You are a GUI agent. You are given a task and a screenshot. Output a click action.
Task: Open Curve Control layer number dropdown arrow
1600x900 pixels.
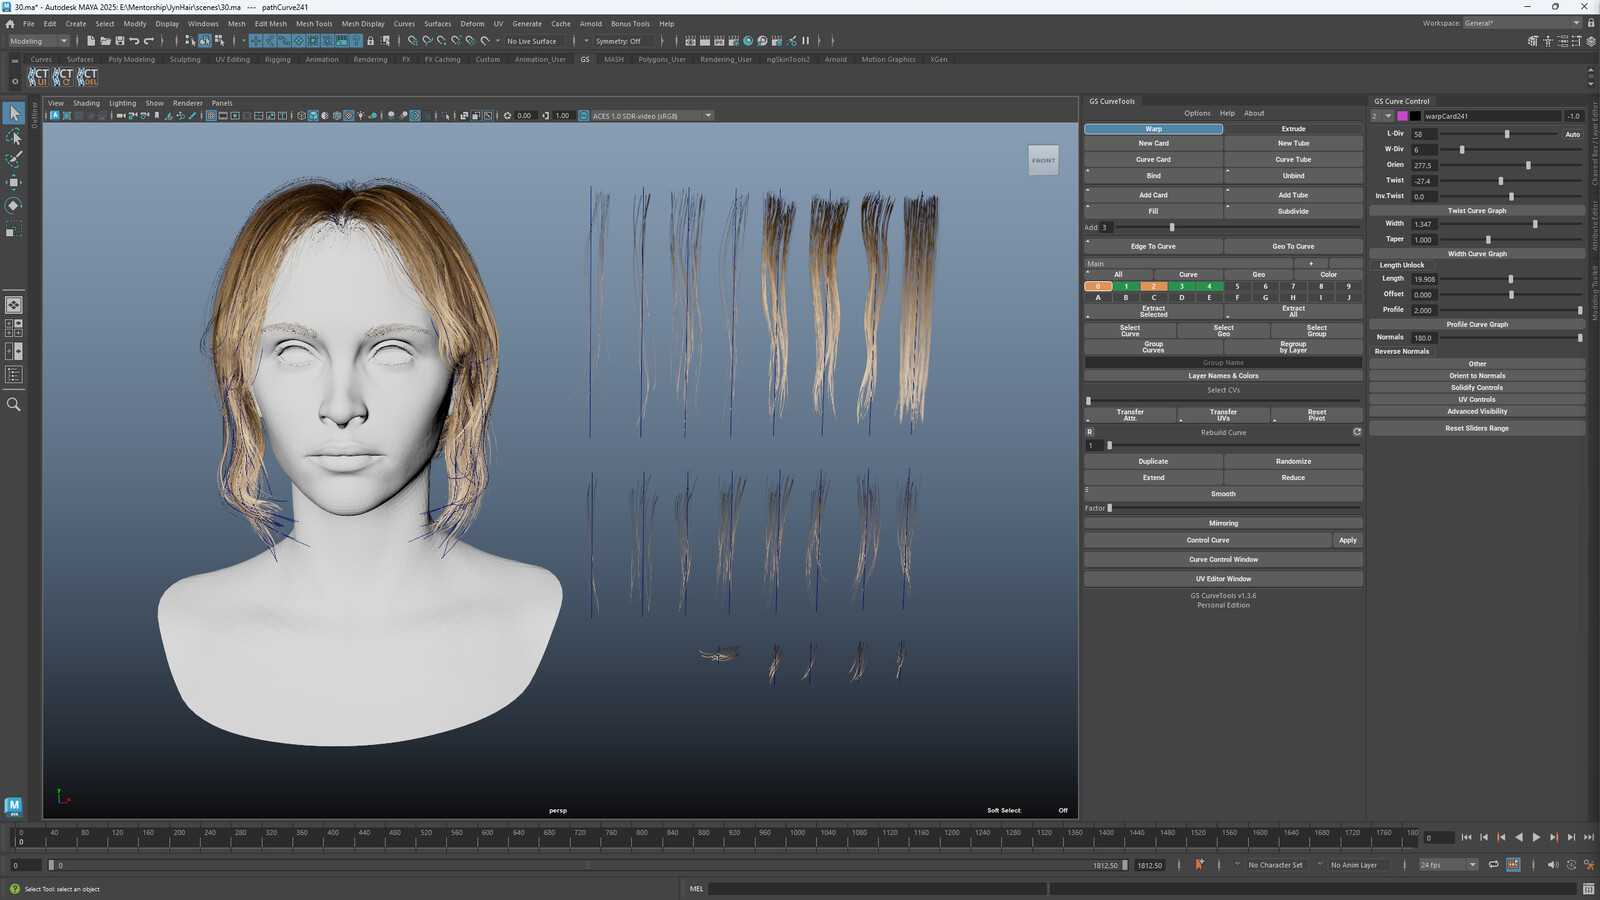pyautogui.click(x=1388, y=116)
